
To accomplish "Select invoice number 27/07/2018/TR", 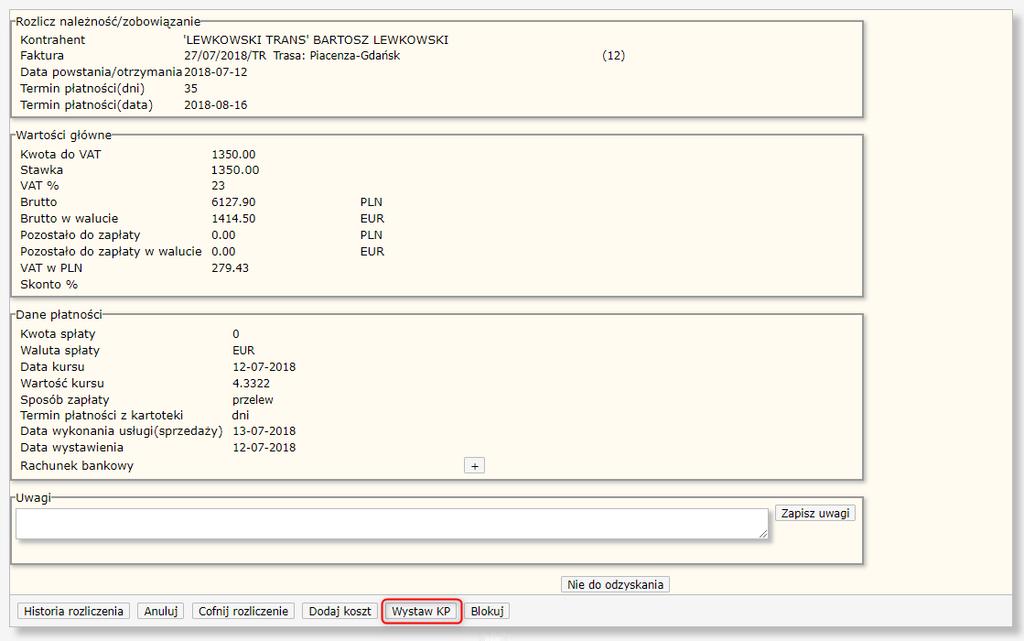I will point(225,55).
